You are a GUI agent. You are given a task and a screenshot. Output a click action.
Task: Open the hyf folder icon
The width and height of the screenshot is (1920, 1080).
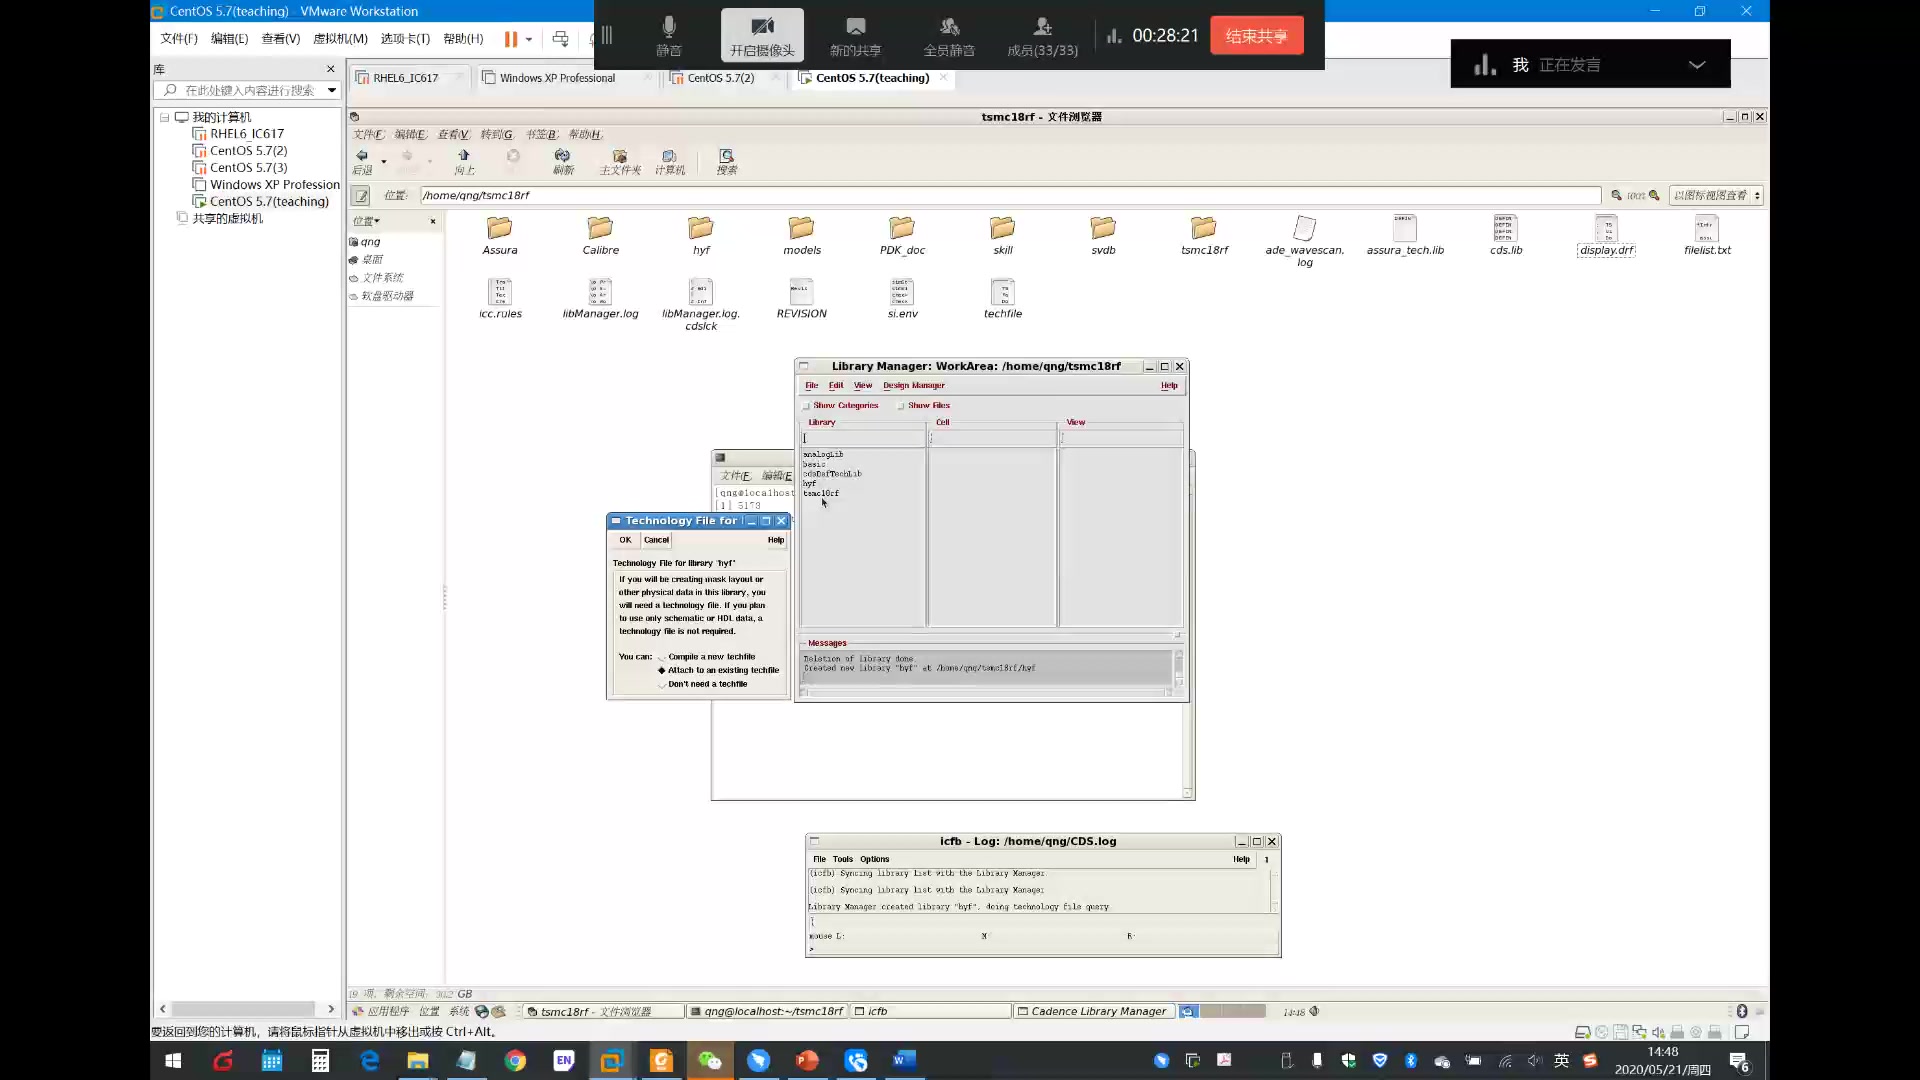point(701,236)
